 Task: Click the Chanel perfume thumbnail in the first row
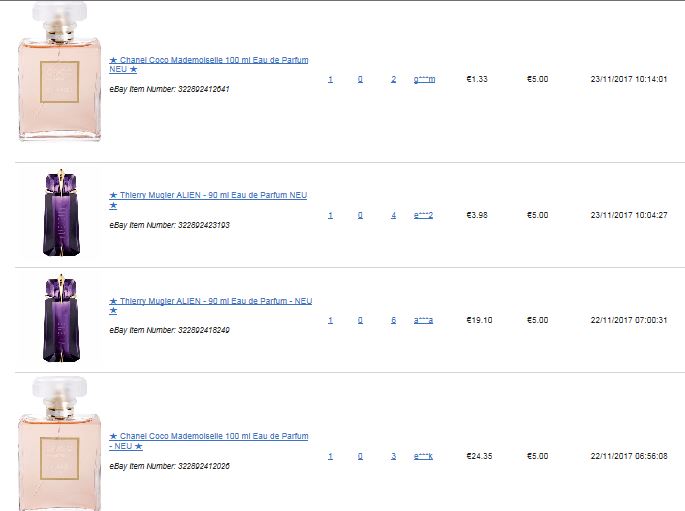point(59,72)
